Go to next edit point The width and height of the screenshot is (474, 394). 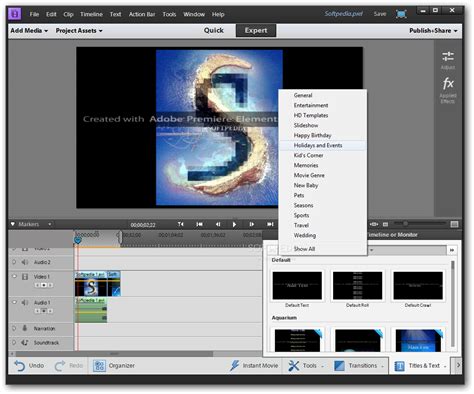tap(270, 224)
